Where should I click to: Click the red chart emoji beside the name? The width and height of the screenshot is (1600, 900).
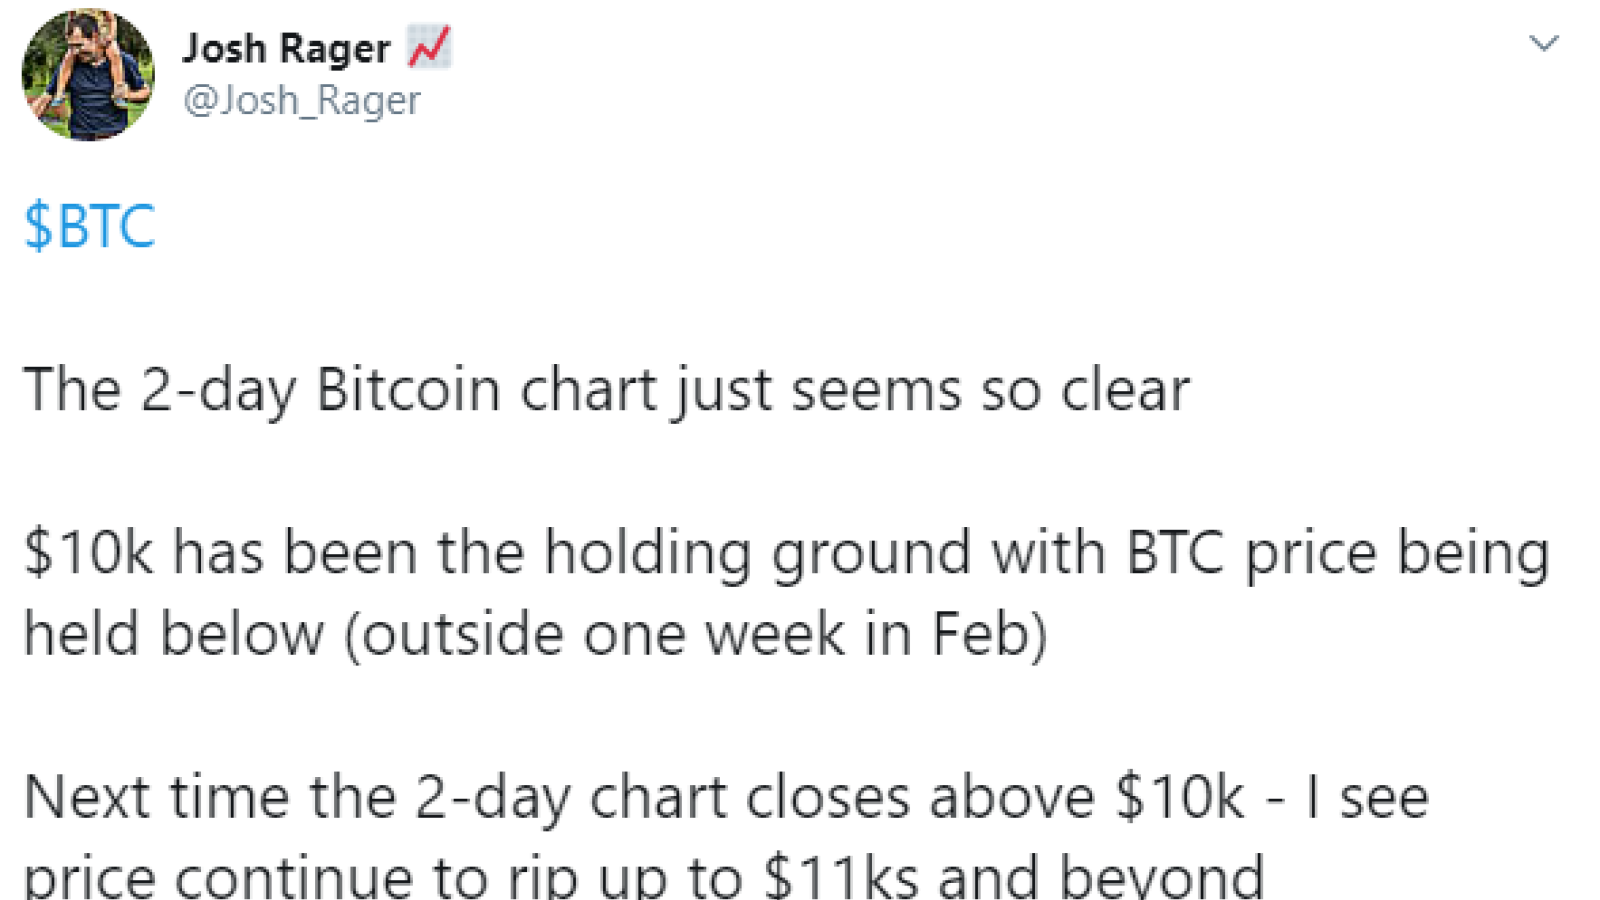tap(429, 47)
